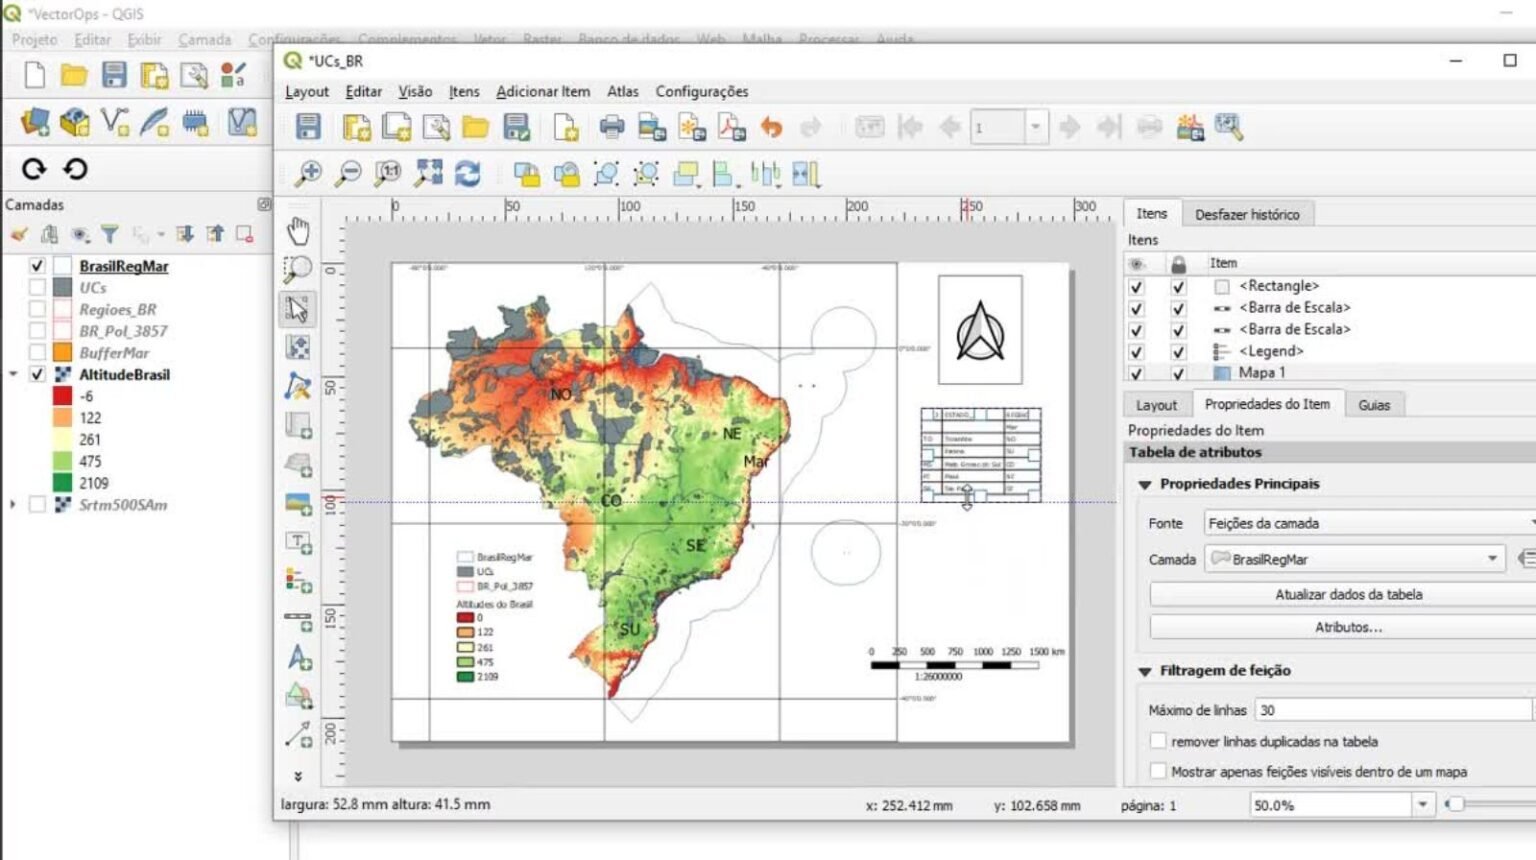Open the zoom level 50.0% dropdown
This screenshot has width=1536, height=860.
click(x=1422, y=805)
